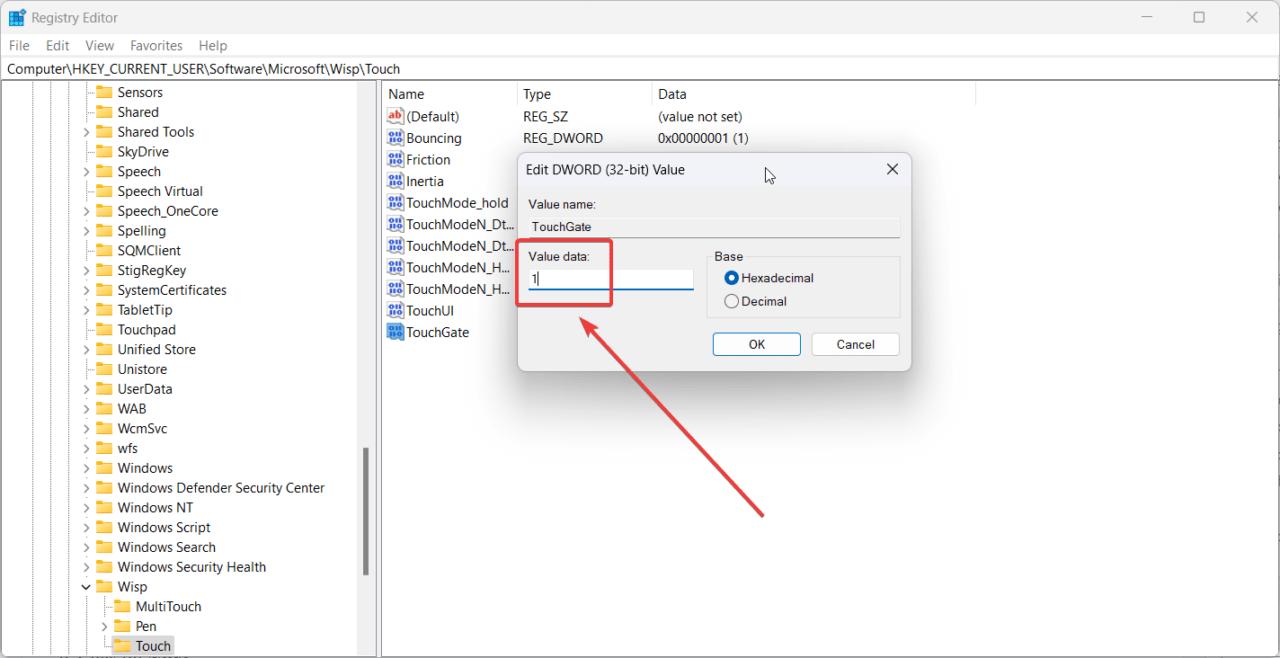Click the TouchUI DWORD icon
1280x658 pixels.
[395, 311]
